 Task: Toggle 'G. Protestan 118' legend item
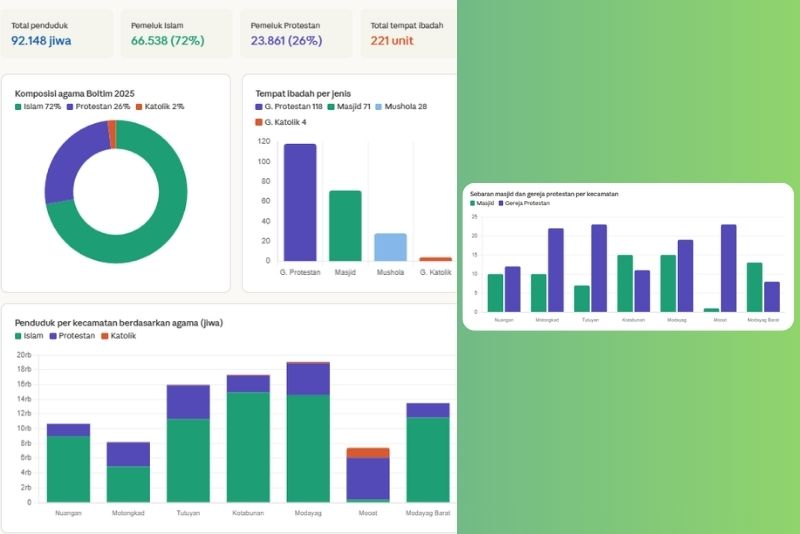tap(293, 106)
